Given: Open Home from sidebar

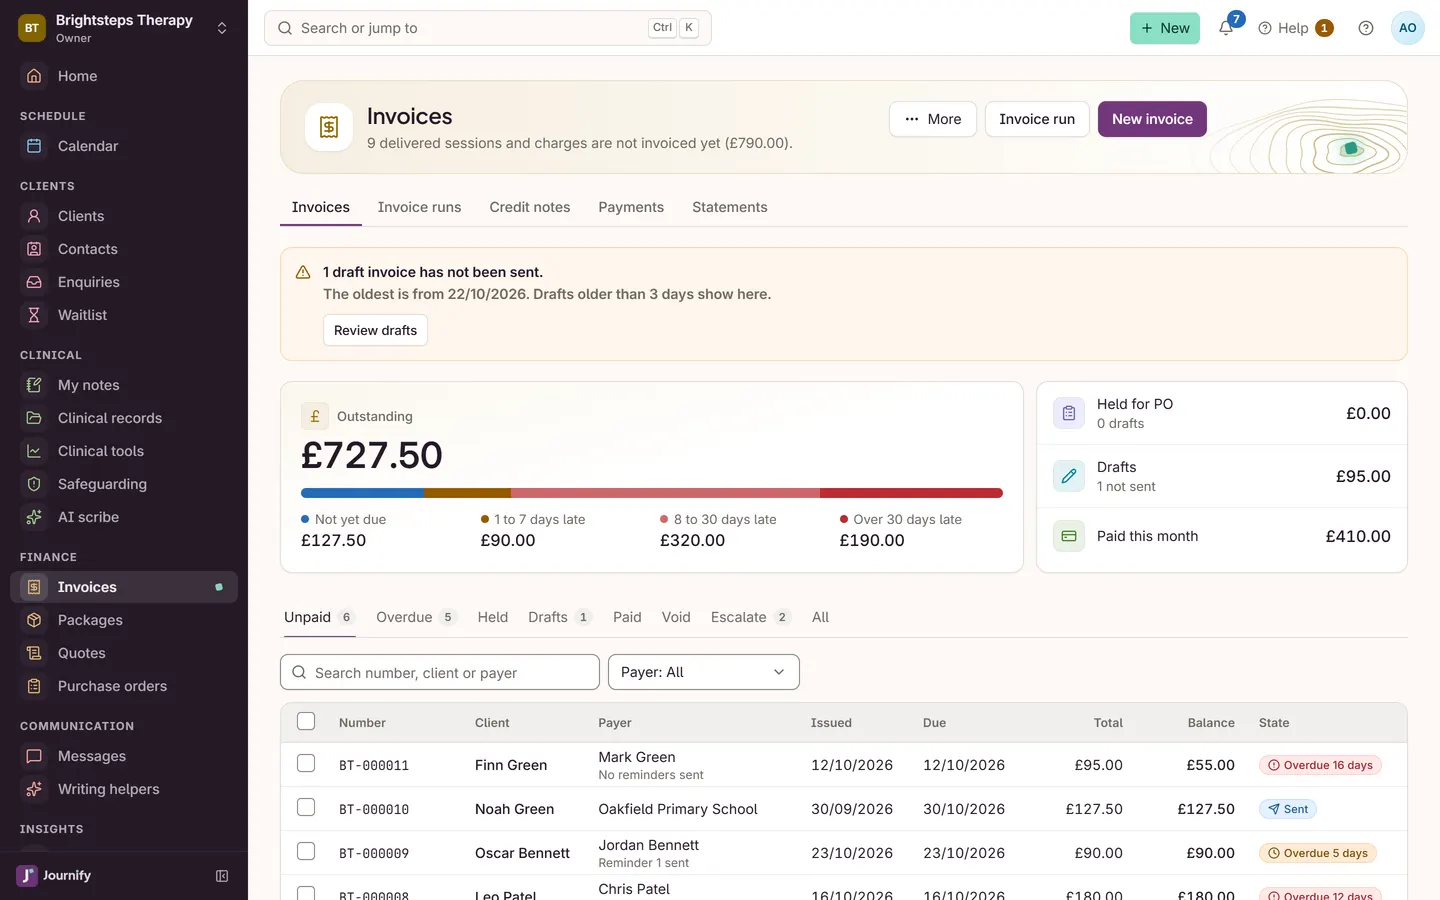Looking at the screenshot, I should [124, 76].
